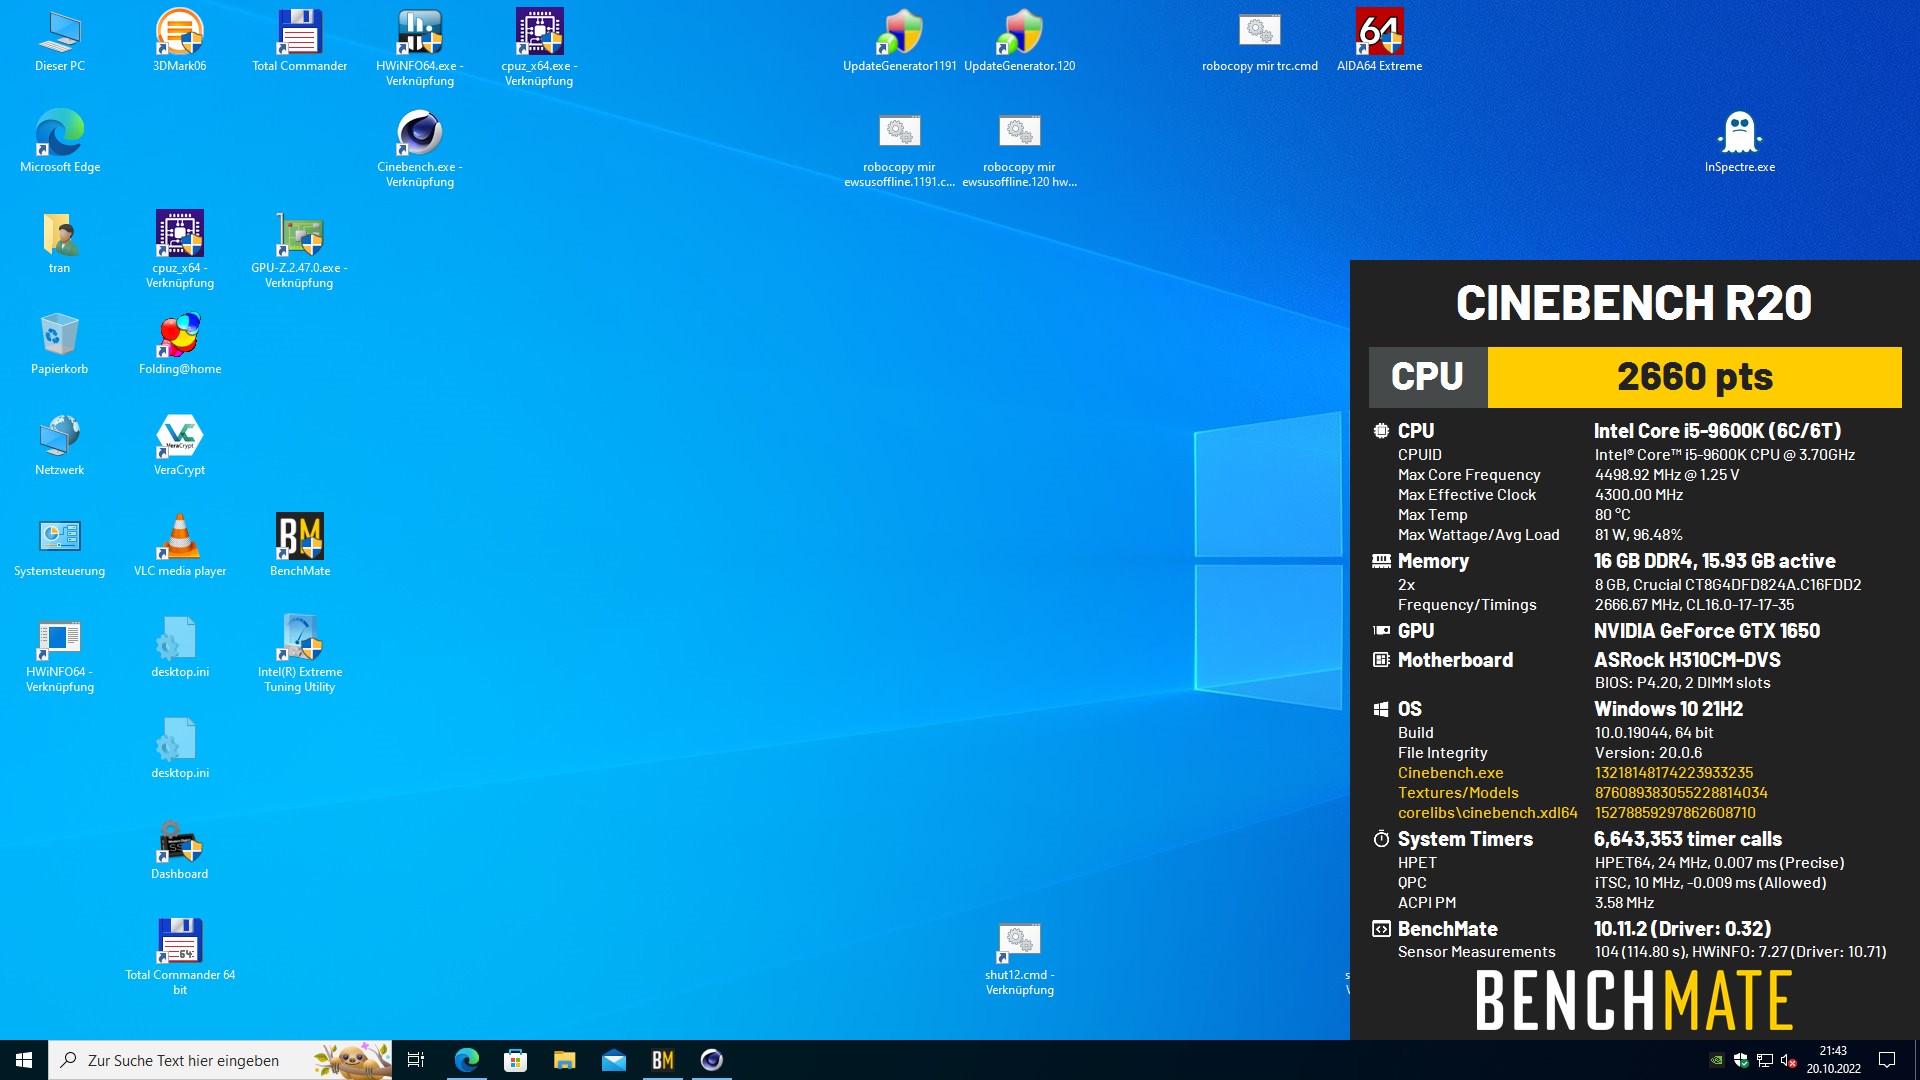Image resolution: width=1920 pixels, height=1080 pixels.
Task: Click the muted volume tray icon
Action: 1789,1060
